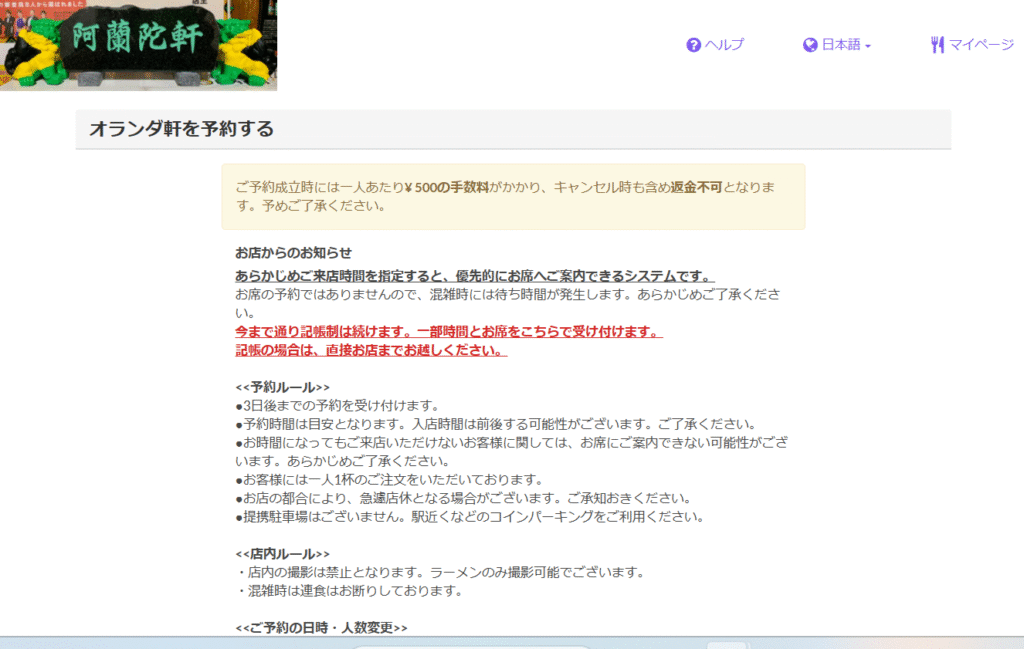Go to マイページ in the header
The image size is (1024, 649).
coord(980,45)
